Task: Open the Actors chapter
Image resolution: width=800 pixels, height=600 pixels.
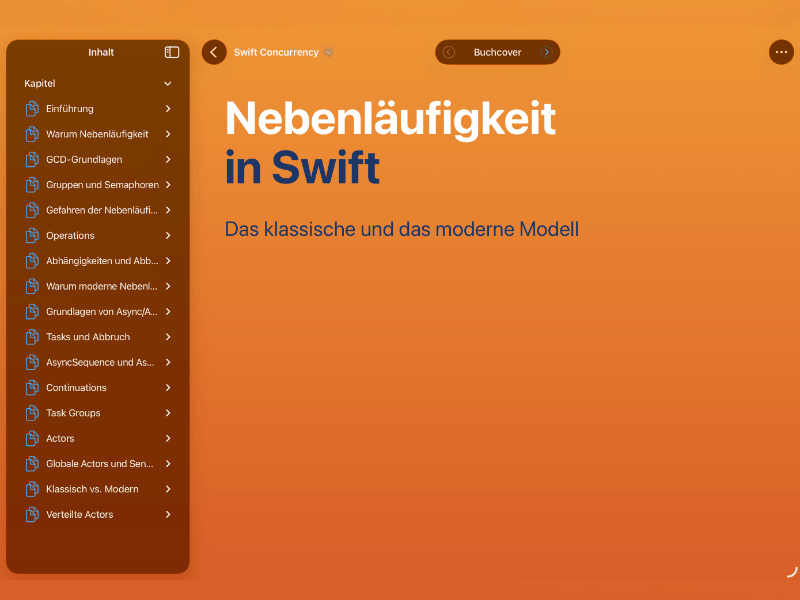Action: 98,438
